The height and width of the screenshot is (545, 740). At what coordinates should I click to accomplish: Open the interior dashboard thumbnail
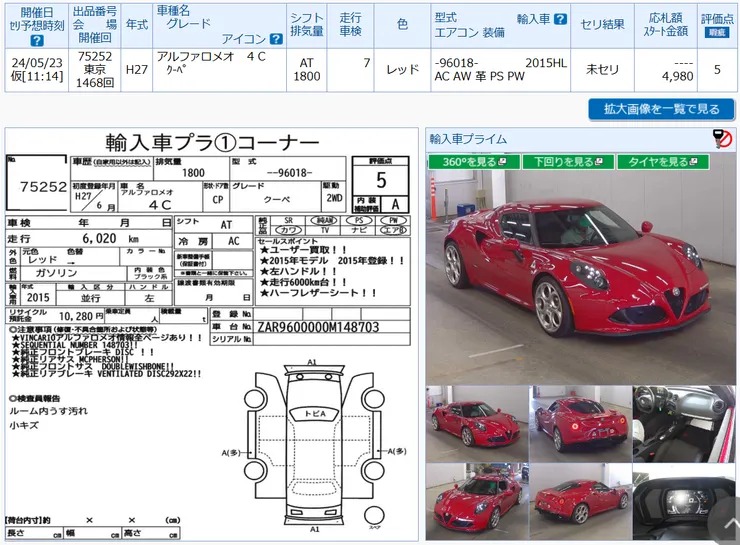684,420
